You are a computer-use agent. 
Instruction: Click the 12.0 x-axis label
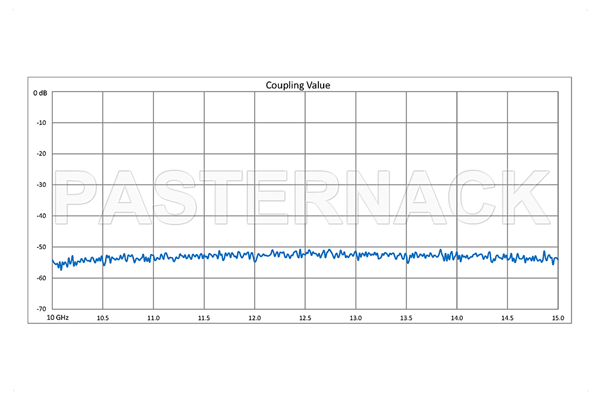click(x=254, y=318)
